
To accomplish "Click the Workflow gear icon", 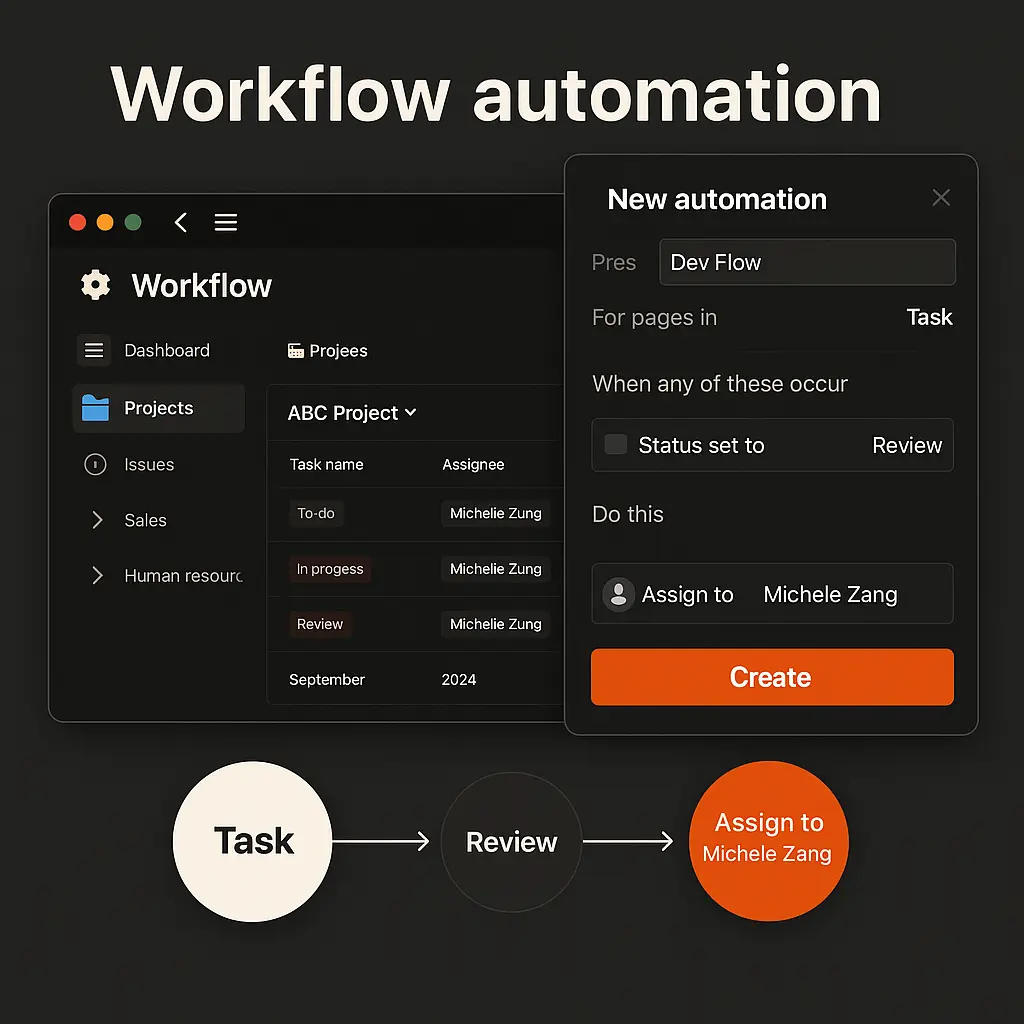I will tap(95, 285).
